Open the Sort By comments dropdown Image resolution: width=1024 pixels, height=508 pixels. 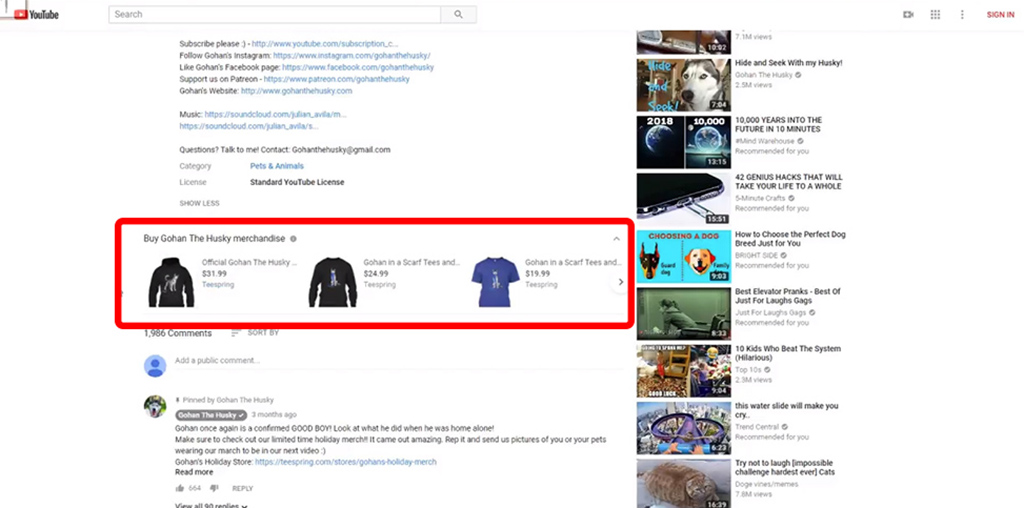point(255,333)
